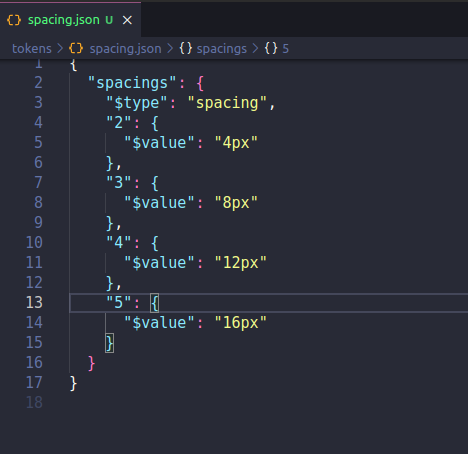Click the "$type" key on line 3
The width and height of the screenshot is (468, 454).
[136, 103]
